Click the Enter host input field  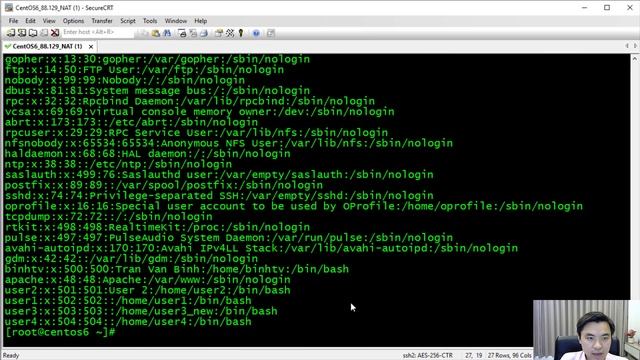click(x=97, y=32)
